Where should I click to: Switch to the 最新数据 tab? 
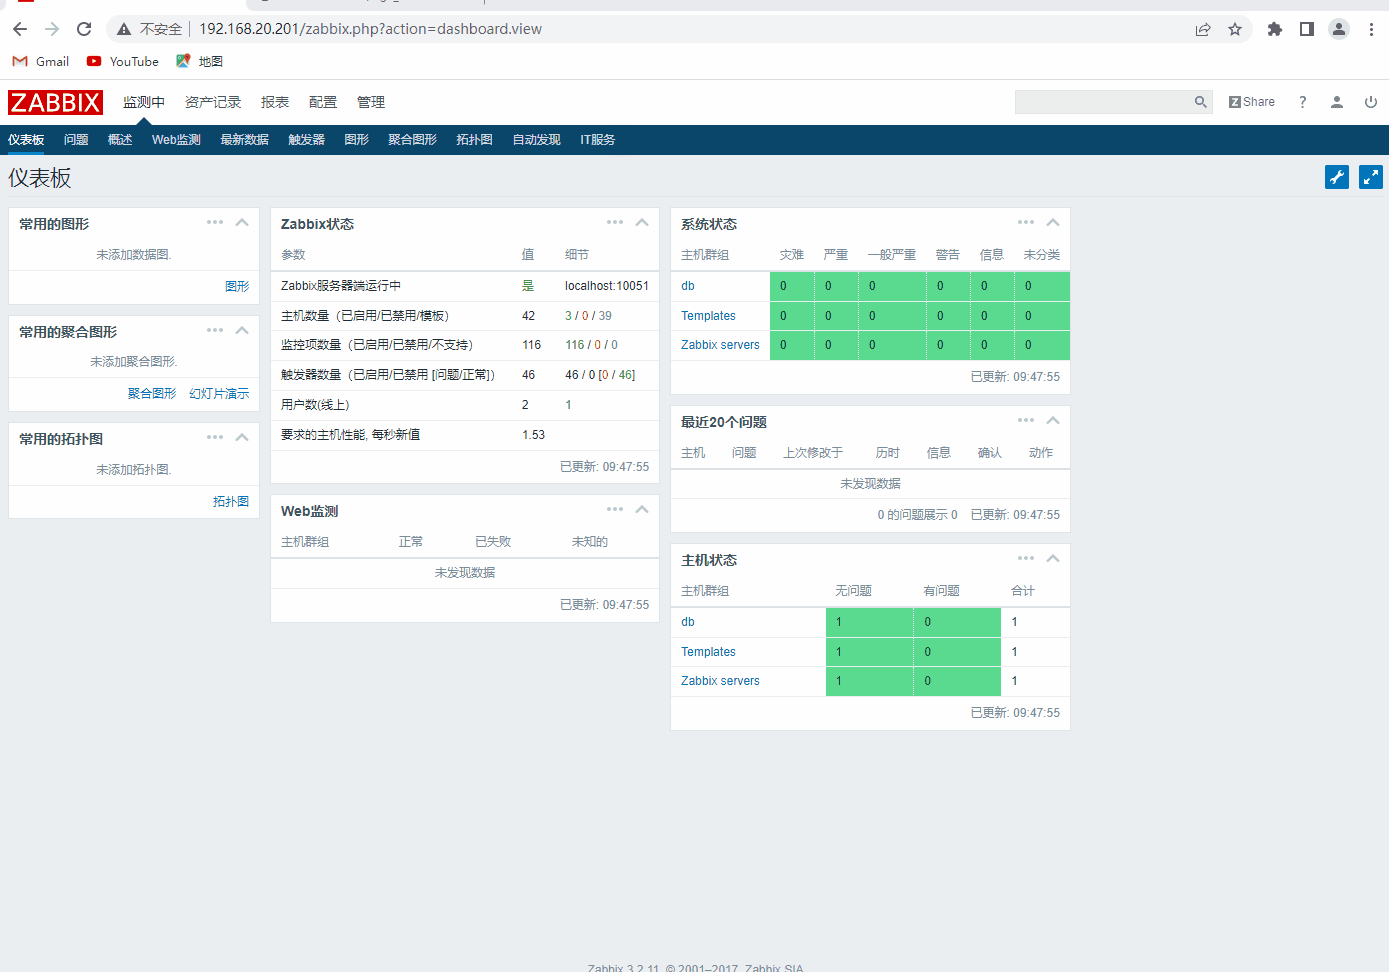[244, 139]
